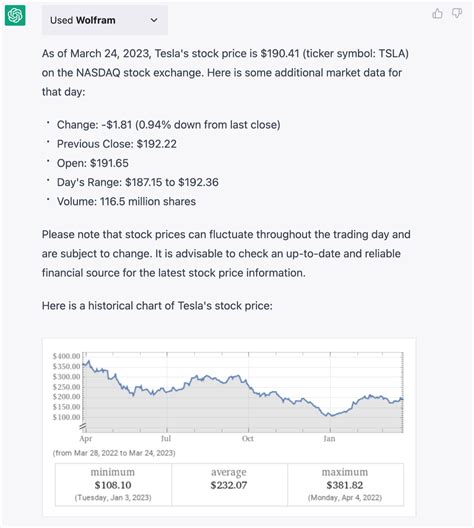
Task: Open the Used Wolfram plugin details label
Action: [x=83, y=20]
